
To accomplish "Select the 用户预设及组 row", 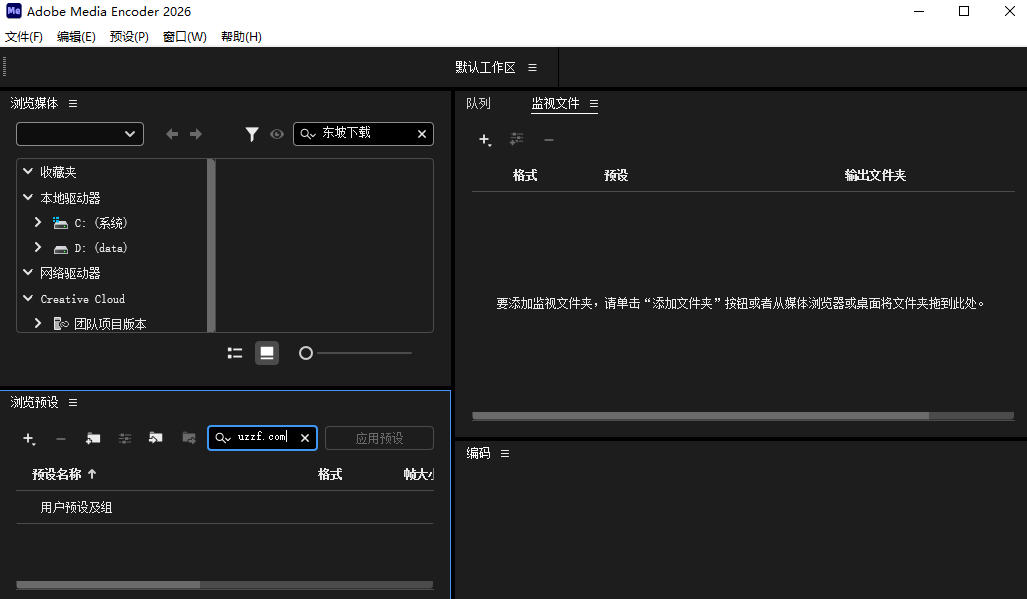I will 225,507.
